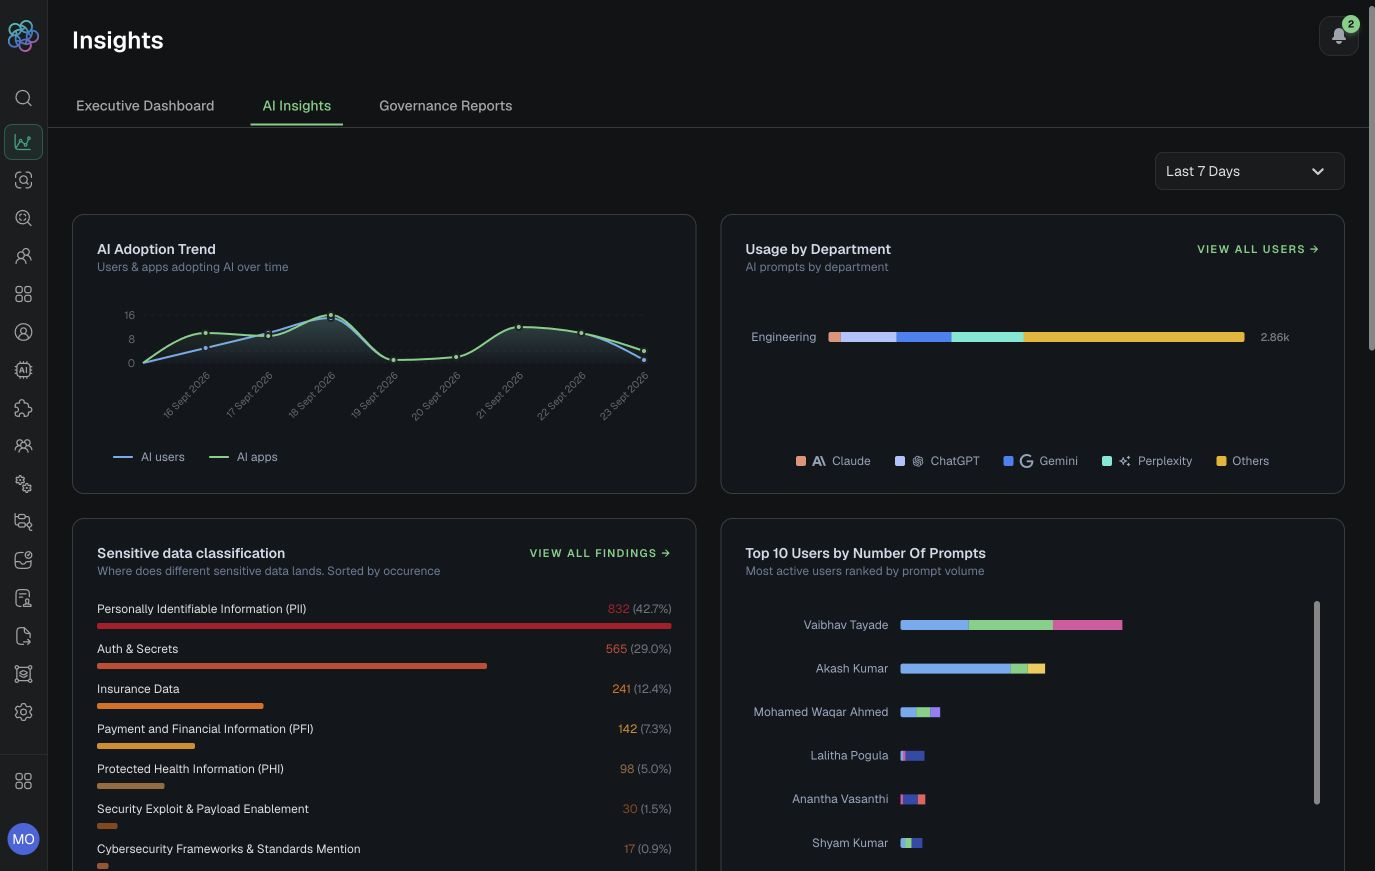Click the 'Payment and Financial Information (PFI)' label
Screen dimensions: 1375x871
tap(205, 729)
